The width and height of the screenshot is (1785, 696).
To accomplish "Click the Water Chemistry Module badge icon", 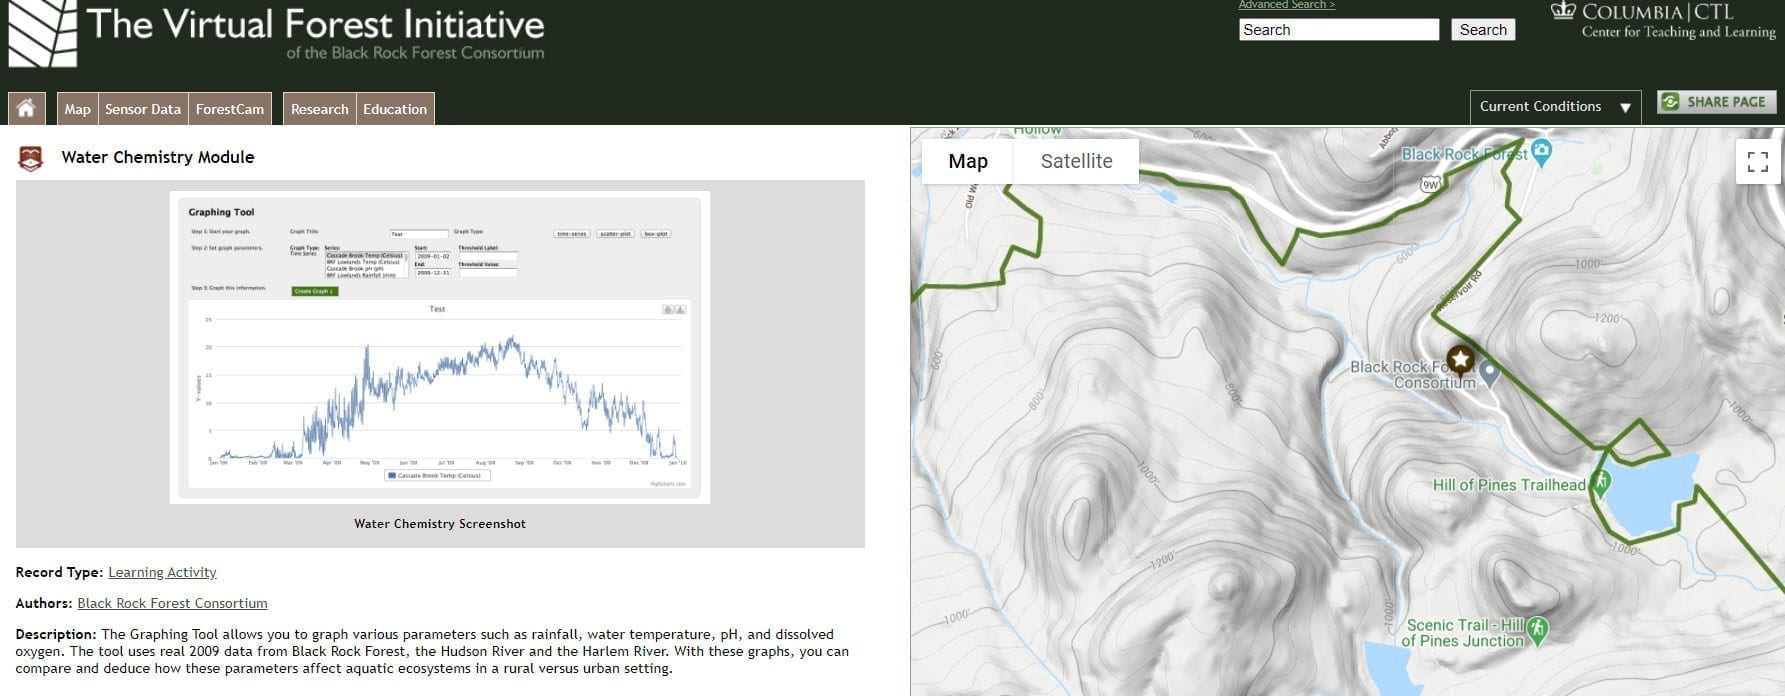I will (x=31, y=158).
